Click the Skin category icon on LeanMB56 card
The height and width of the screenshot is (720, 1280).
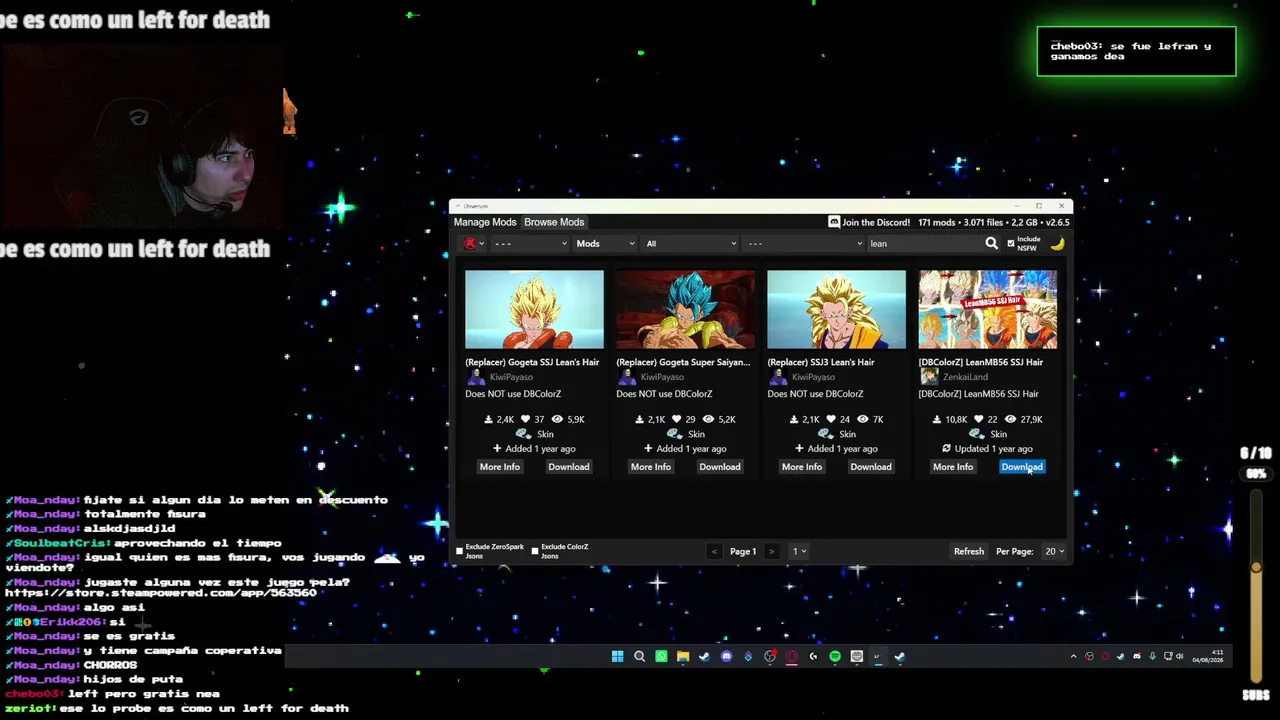tap(976, 434)
